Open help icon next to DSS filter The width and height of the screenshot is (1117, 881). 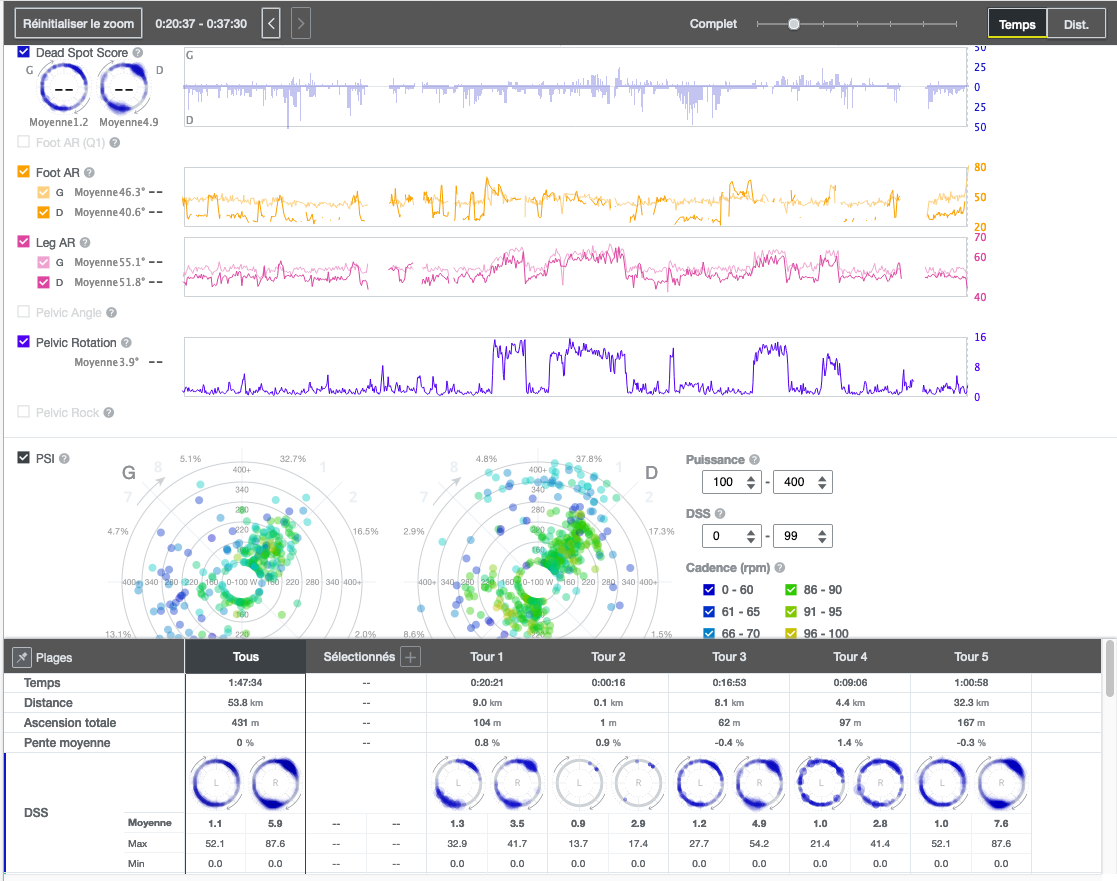coord(719,514)
